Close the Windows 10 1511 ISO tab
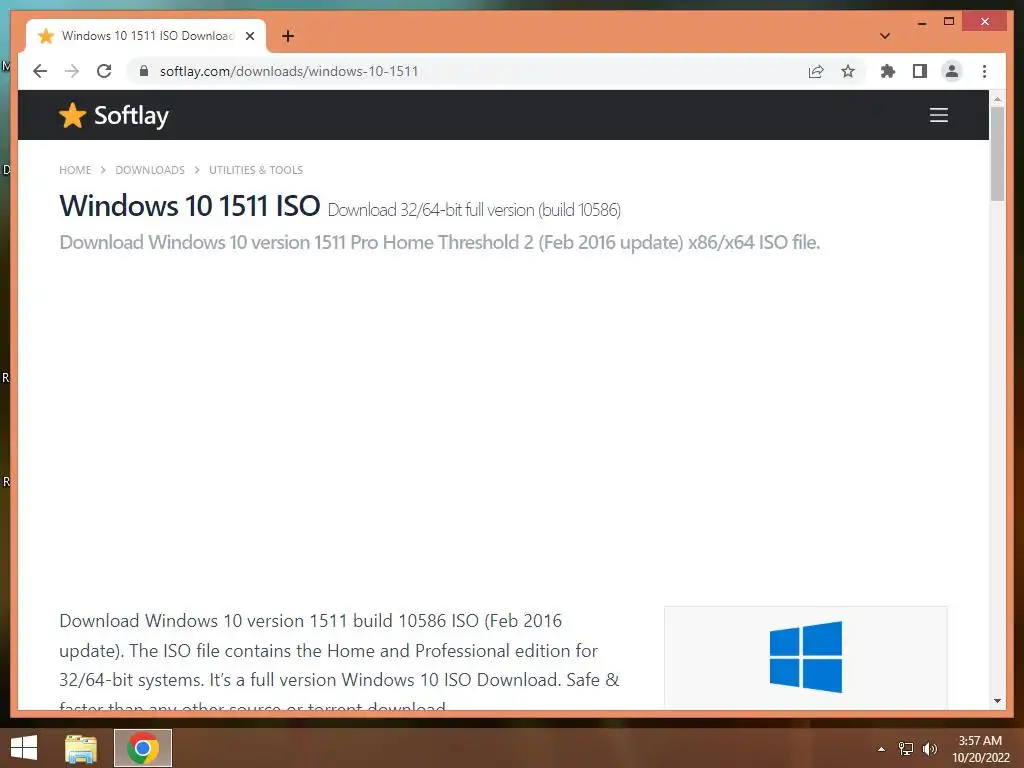 [x=249, y=36]
